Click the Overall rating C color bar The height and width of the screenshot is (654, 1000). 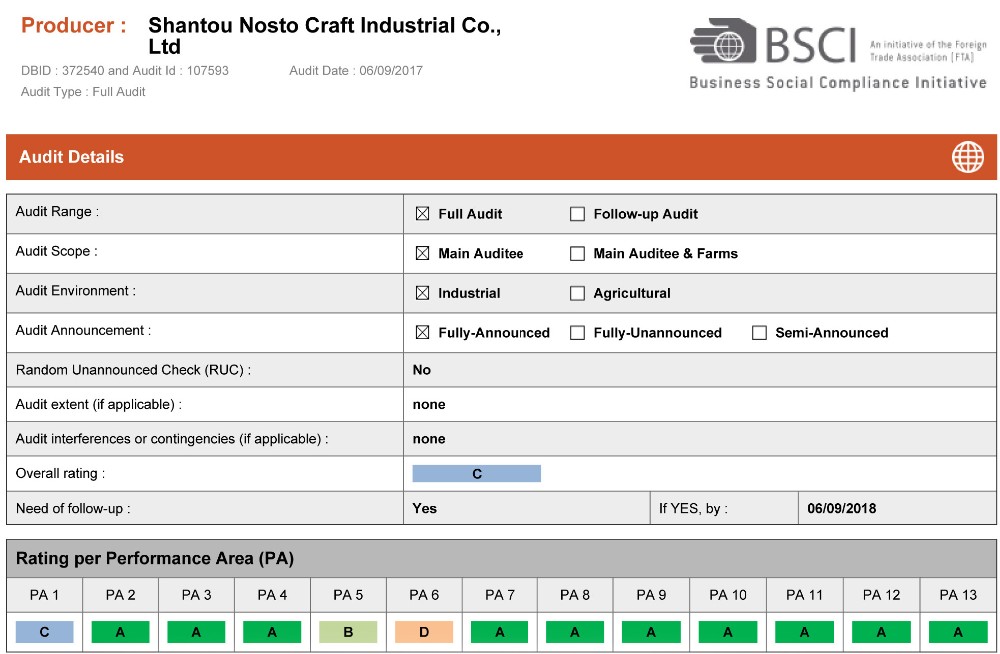(x=476, y=473)
